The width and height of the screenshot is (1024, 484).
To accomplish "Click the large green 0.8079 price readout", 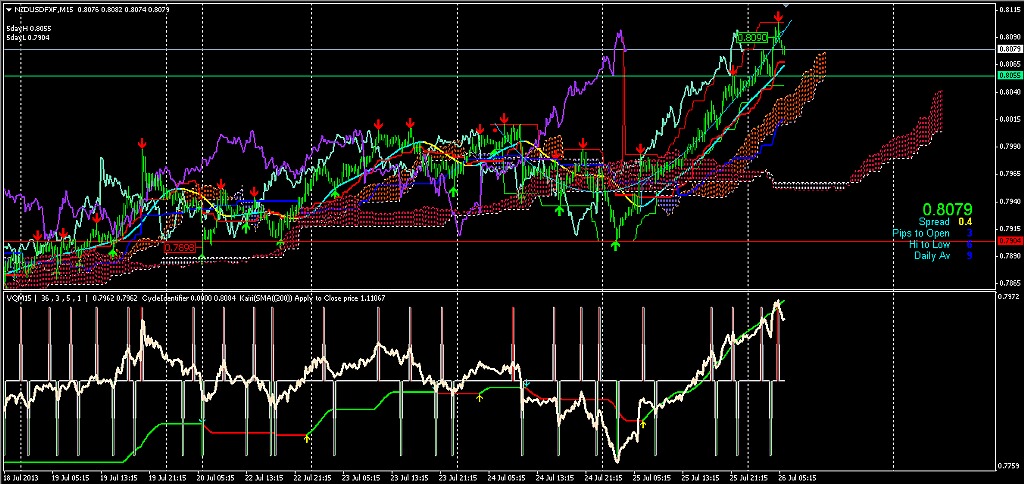I will click(x=950, y=209).
